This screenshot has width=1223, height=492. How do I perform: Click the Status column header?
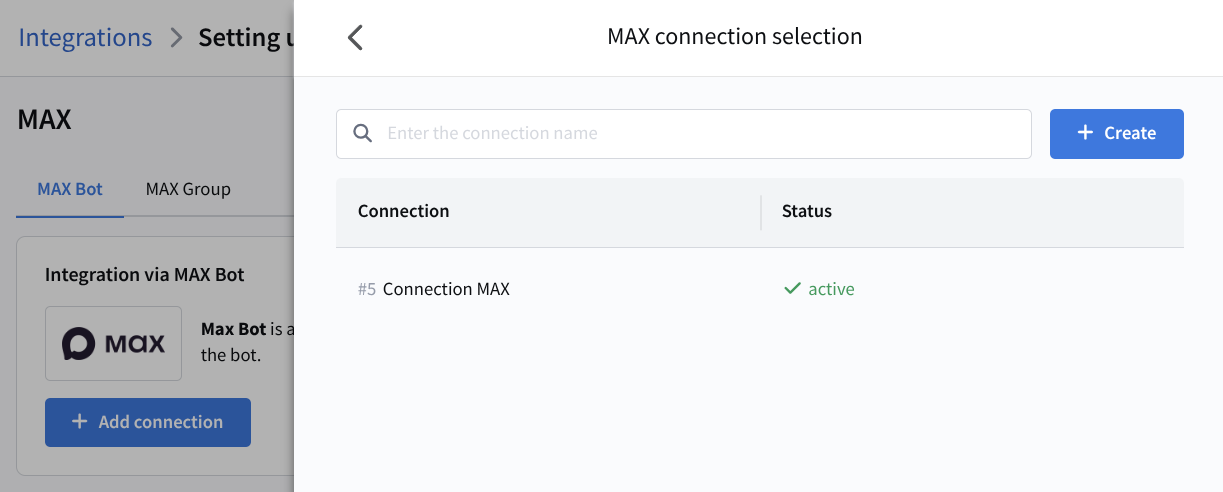(806, 211)
